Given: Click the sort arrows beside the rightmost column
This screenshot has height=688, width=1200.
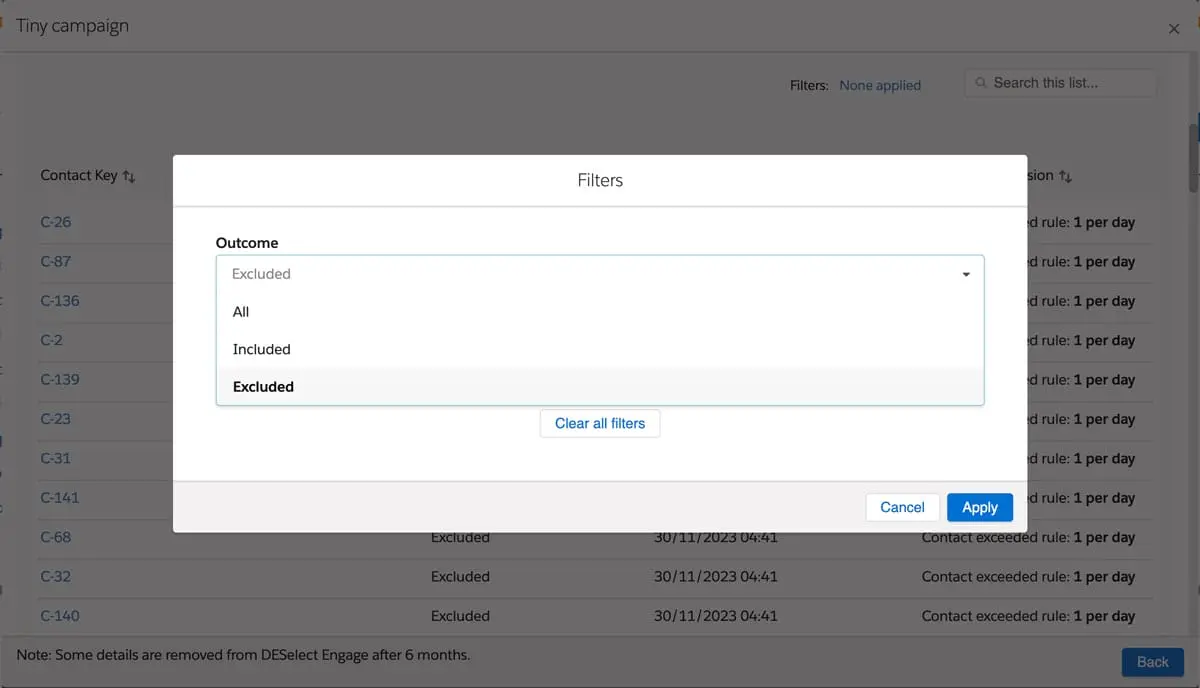Looking at the screenshot, I should pyautogui.click(x=1065, y=176).
